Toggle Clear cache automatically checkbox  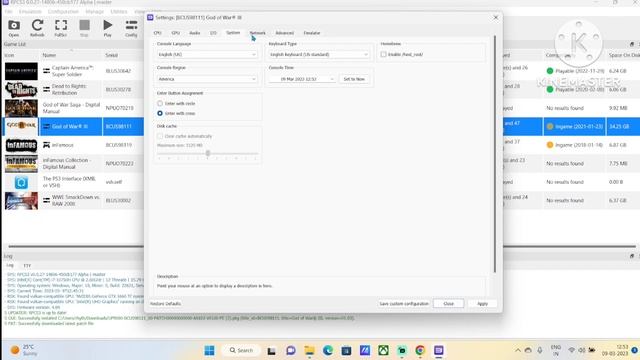160,136
